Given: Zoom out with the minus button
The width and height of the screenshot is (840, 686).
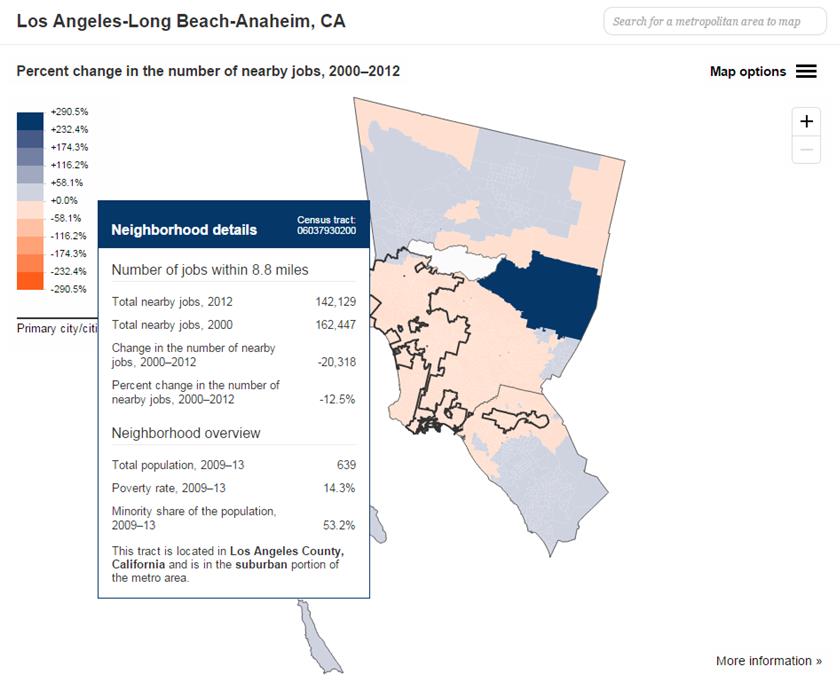Looking at the screenshot, I should (806, 150).
